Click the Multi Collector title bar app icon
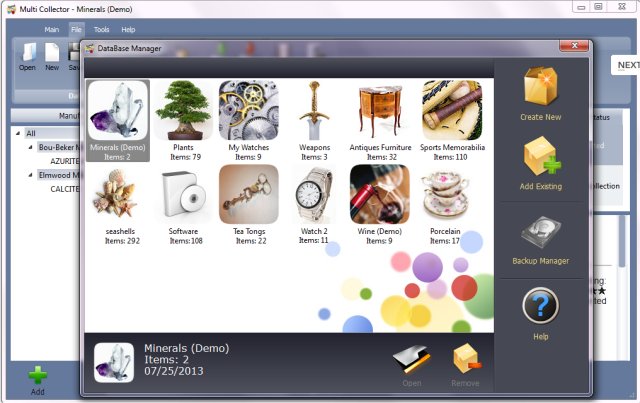 pyautogui.click(x=11, y=9)
